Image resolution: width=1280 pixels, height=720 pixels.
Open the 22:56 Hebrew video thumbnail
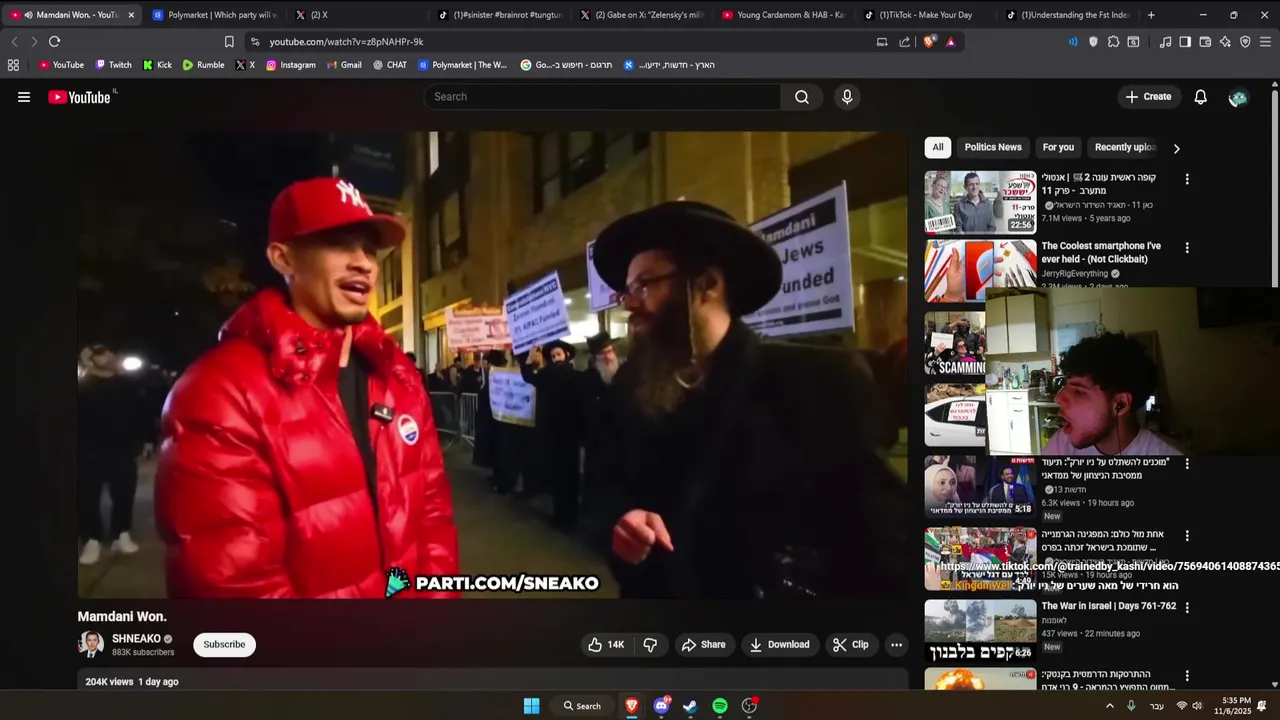980,202
